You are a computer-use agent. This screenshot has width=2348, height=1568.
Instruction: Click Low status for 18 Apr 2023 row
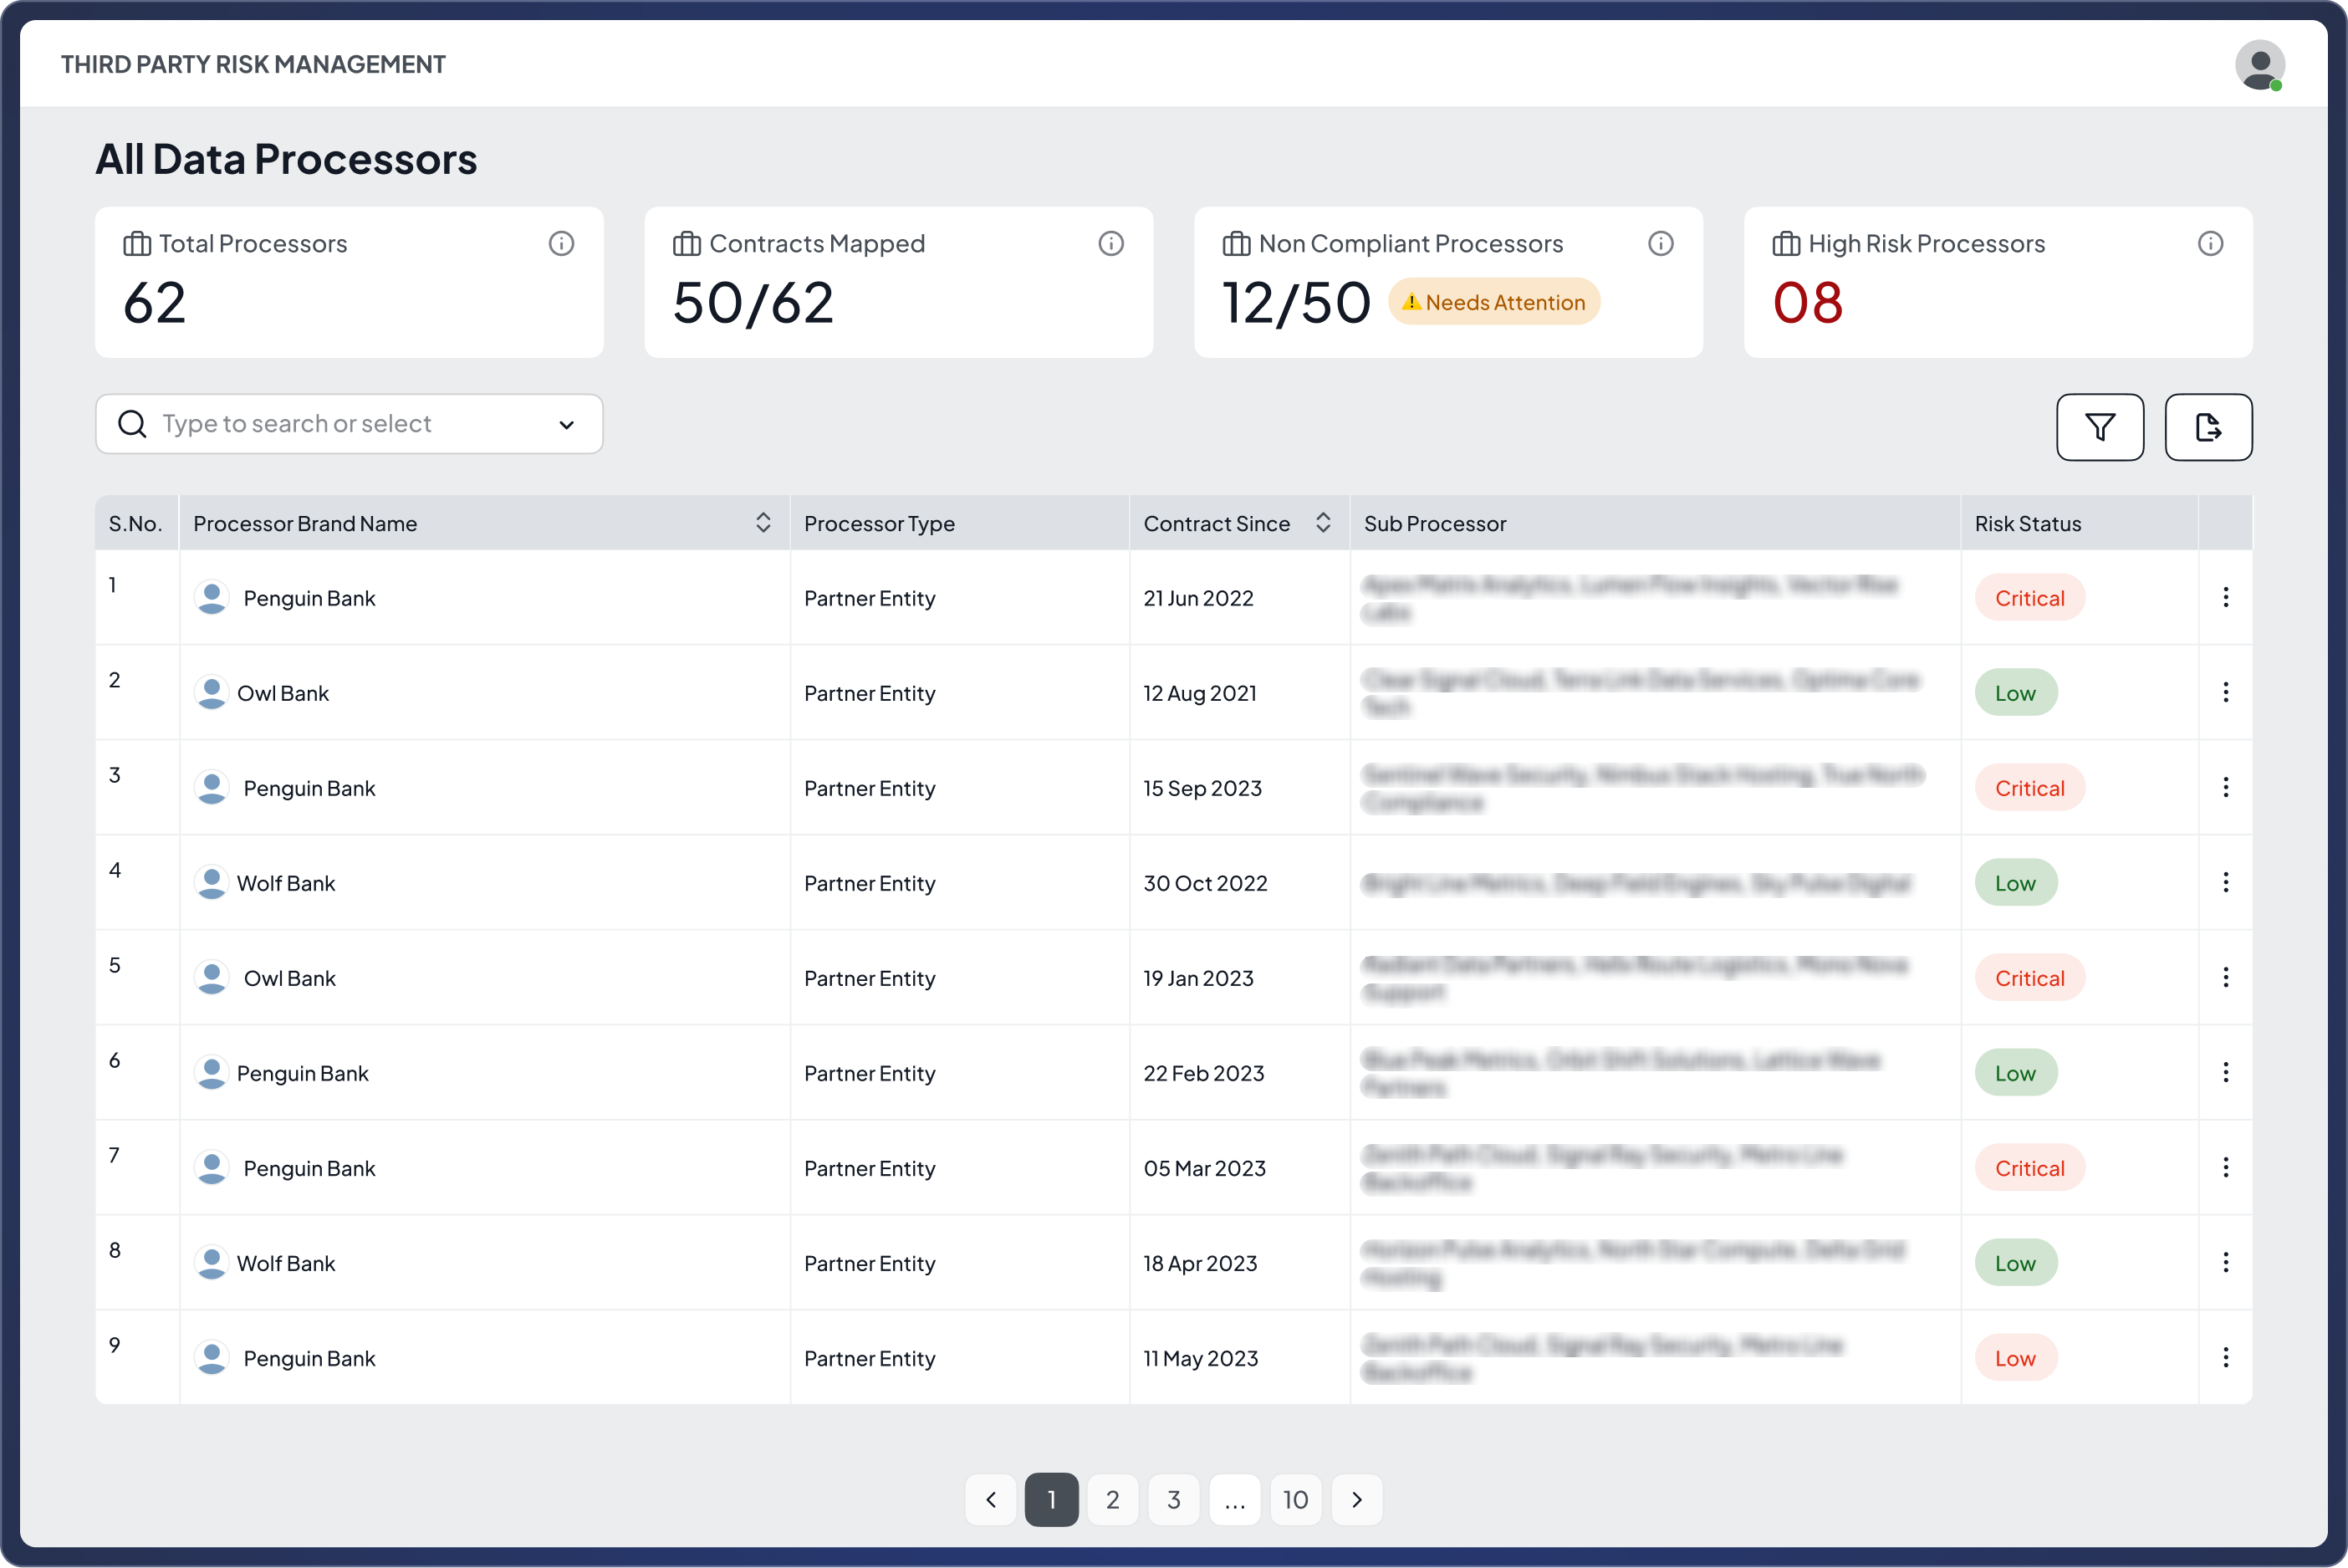(2015, 1262)
